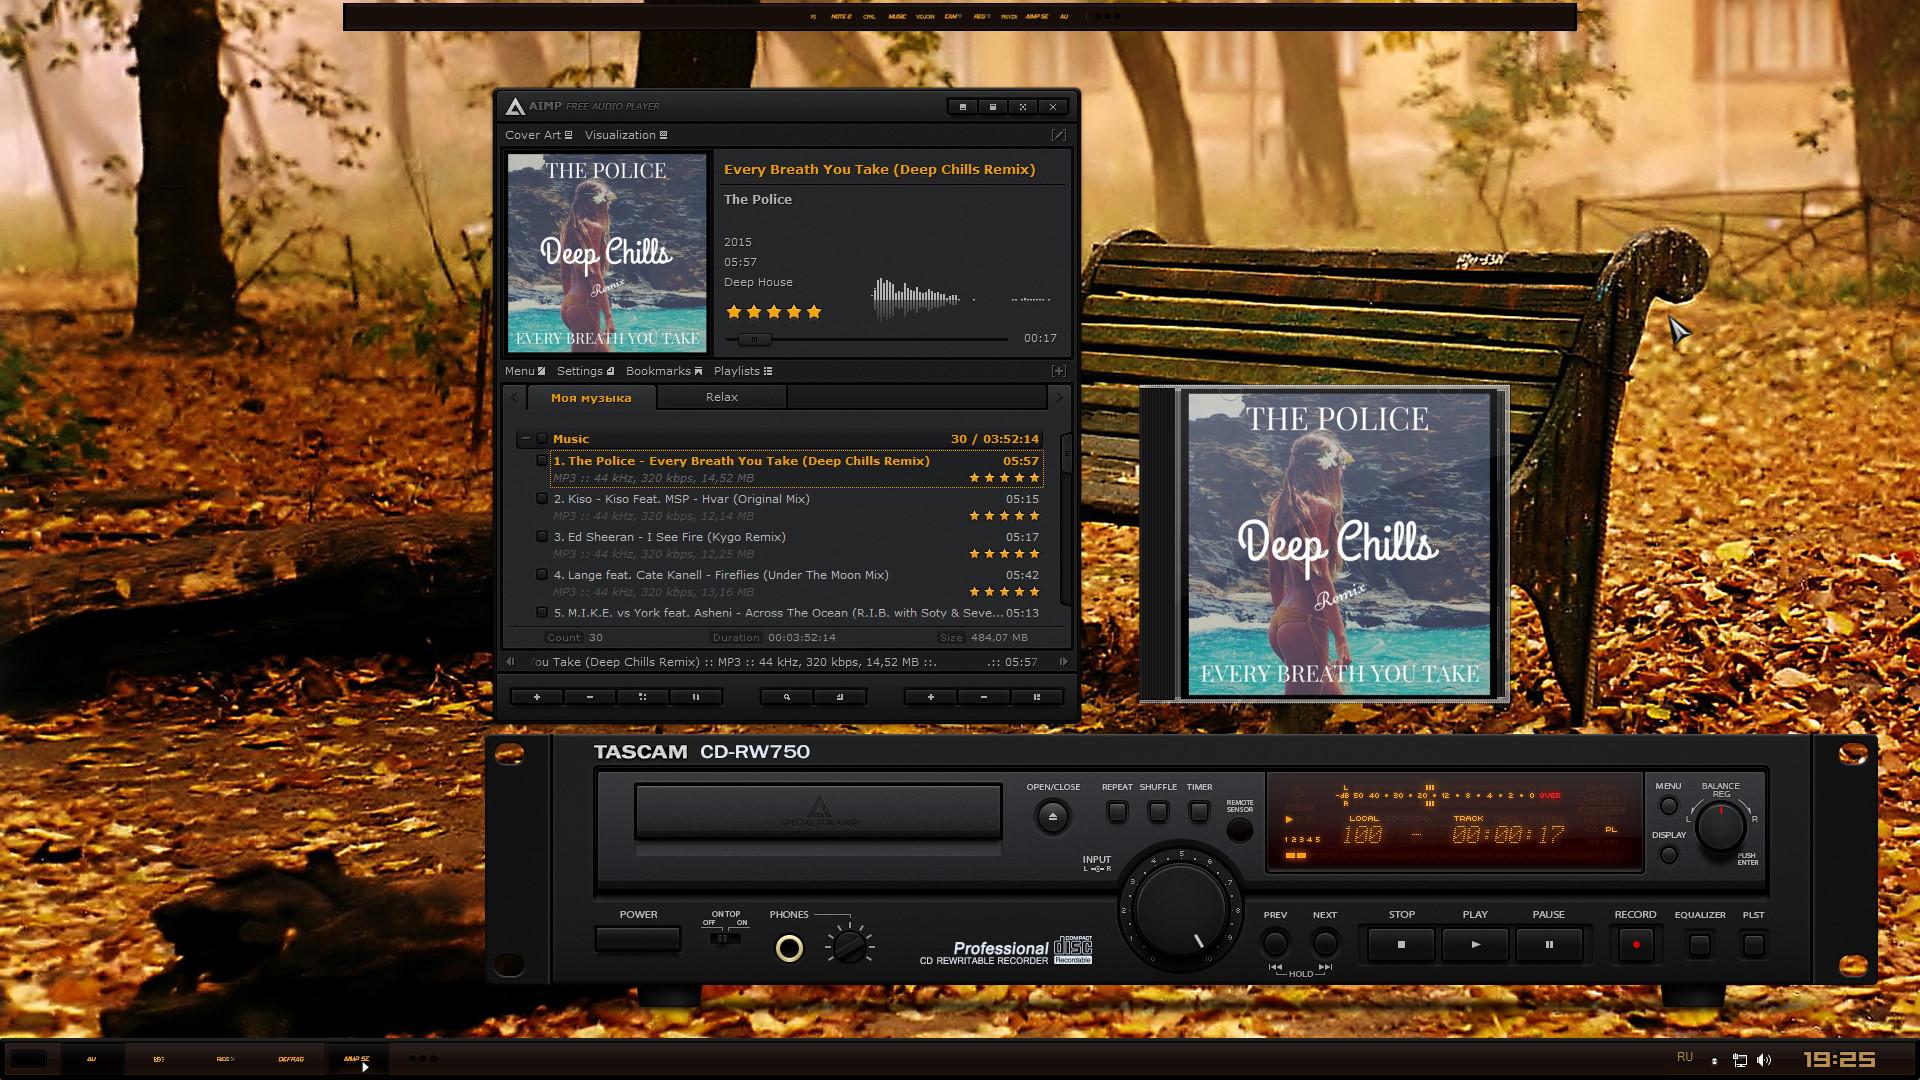
Task: Toggle the REPEAT button
Action: (1117, 812)
